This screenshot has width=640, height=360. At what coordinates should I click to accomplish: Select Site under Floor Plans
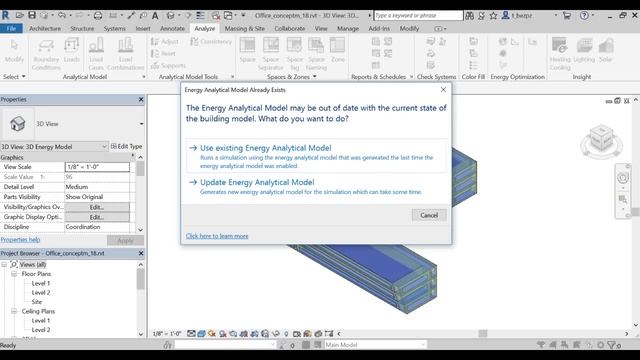[37, 302]
